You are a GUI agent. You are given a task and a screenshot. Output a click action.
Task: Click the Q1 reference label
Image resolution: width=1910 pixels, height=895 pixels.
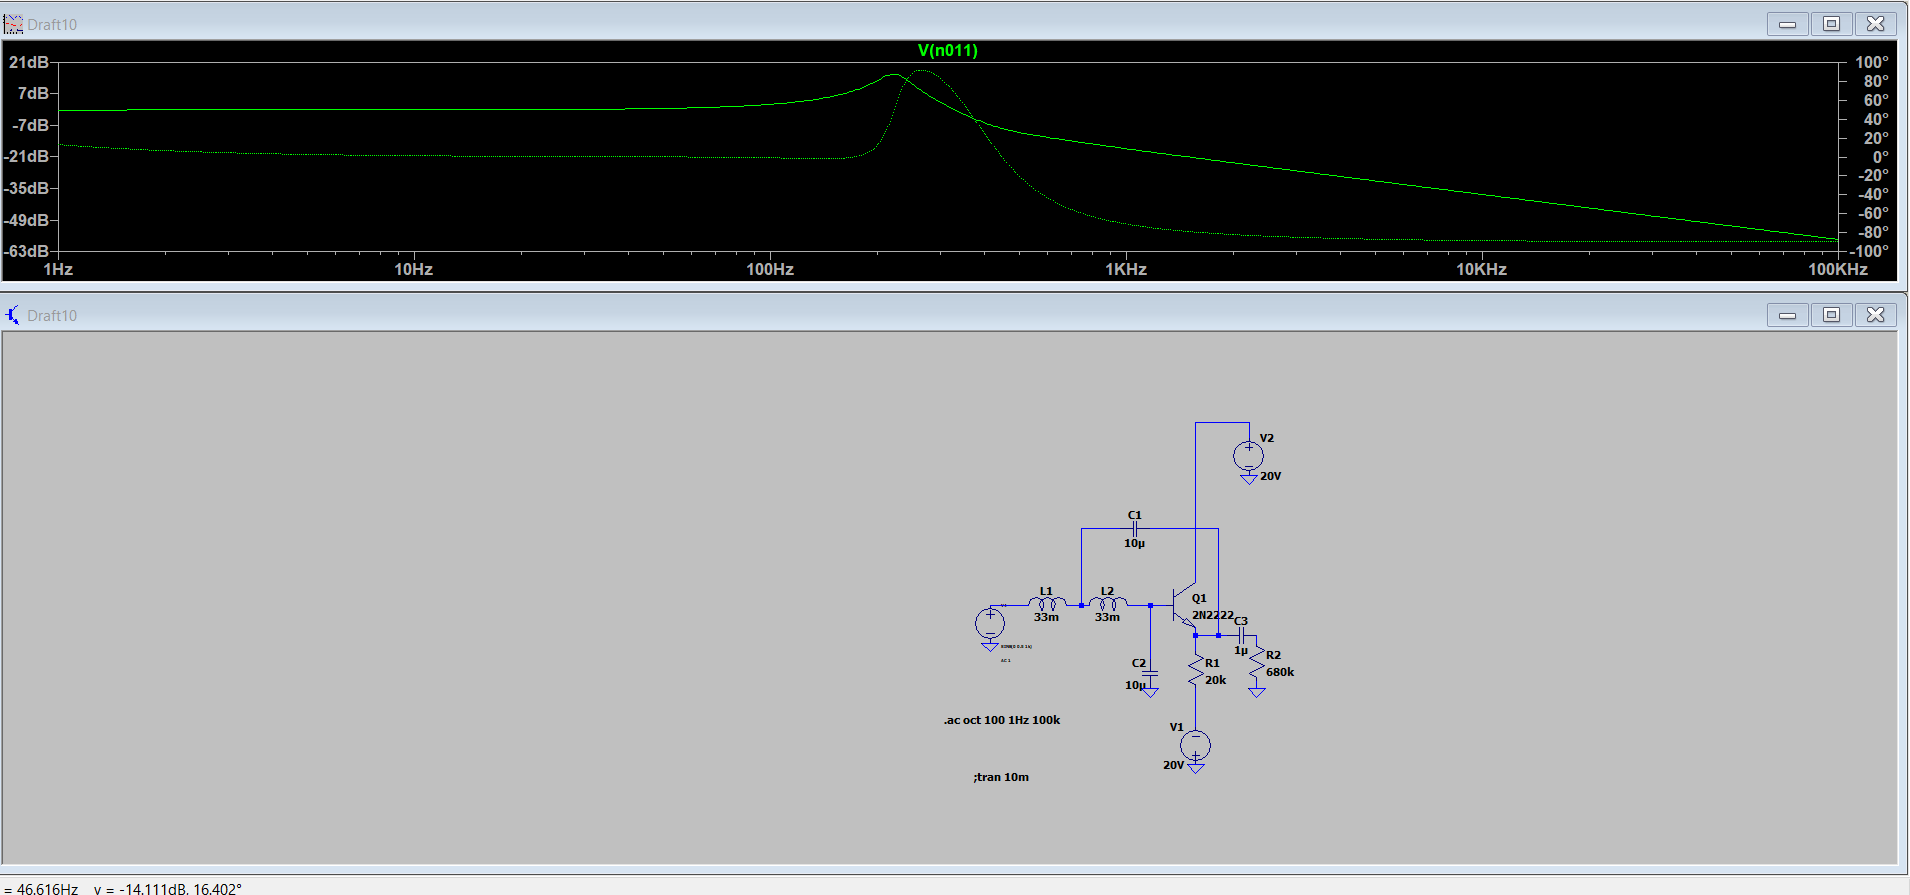[x=1199, y=598]
